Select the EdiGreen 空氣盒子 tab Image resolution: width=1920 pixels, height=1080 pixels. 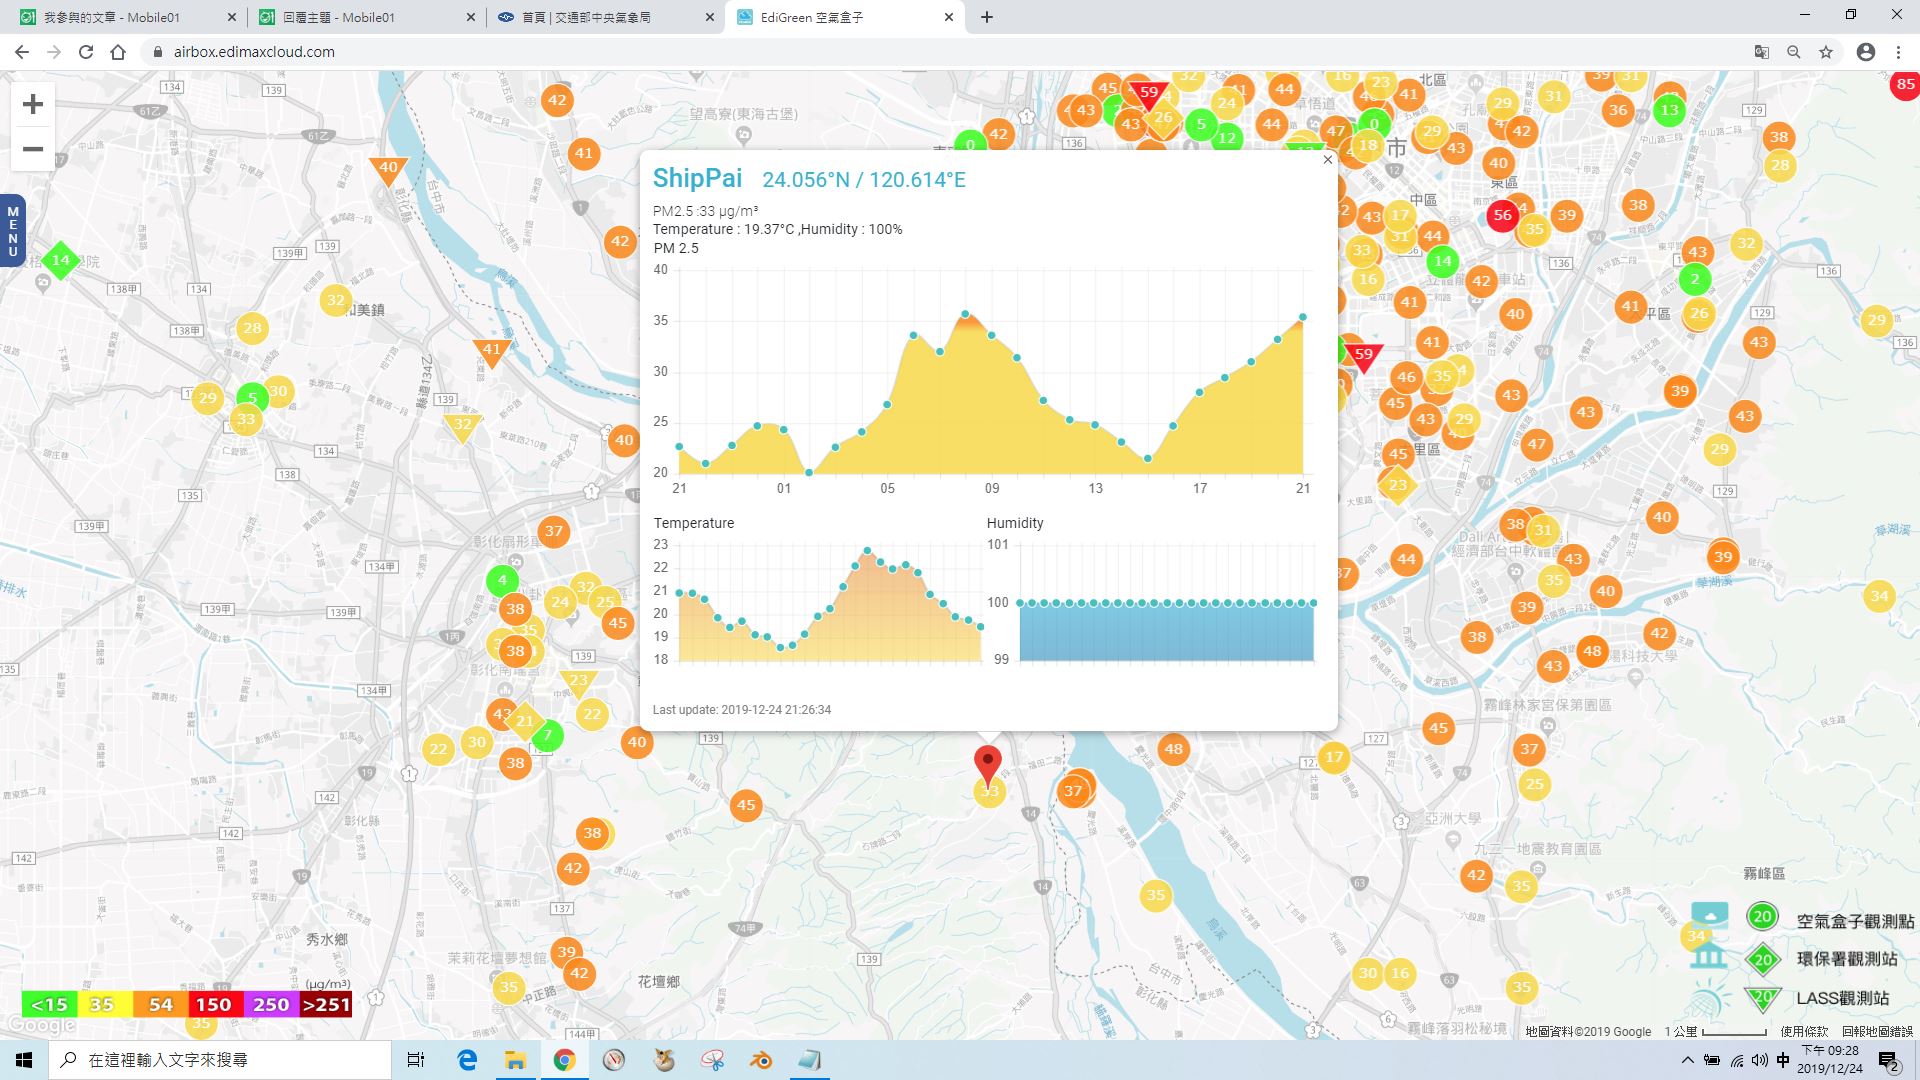tap(845, 17)
